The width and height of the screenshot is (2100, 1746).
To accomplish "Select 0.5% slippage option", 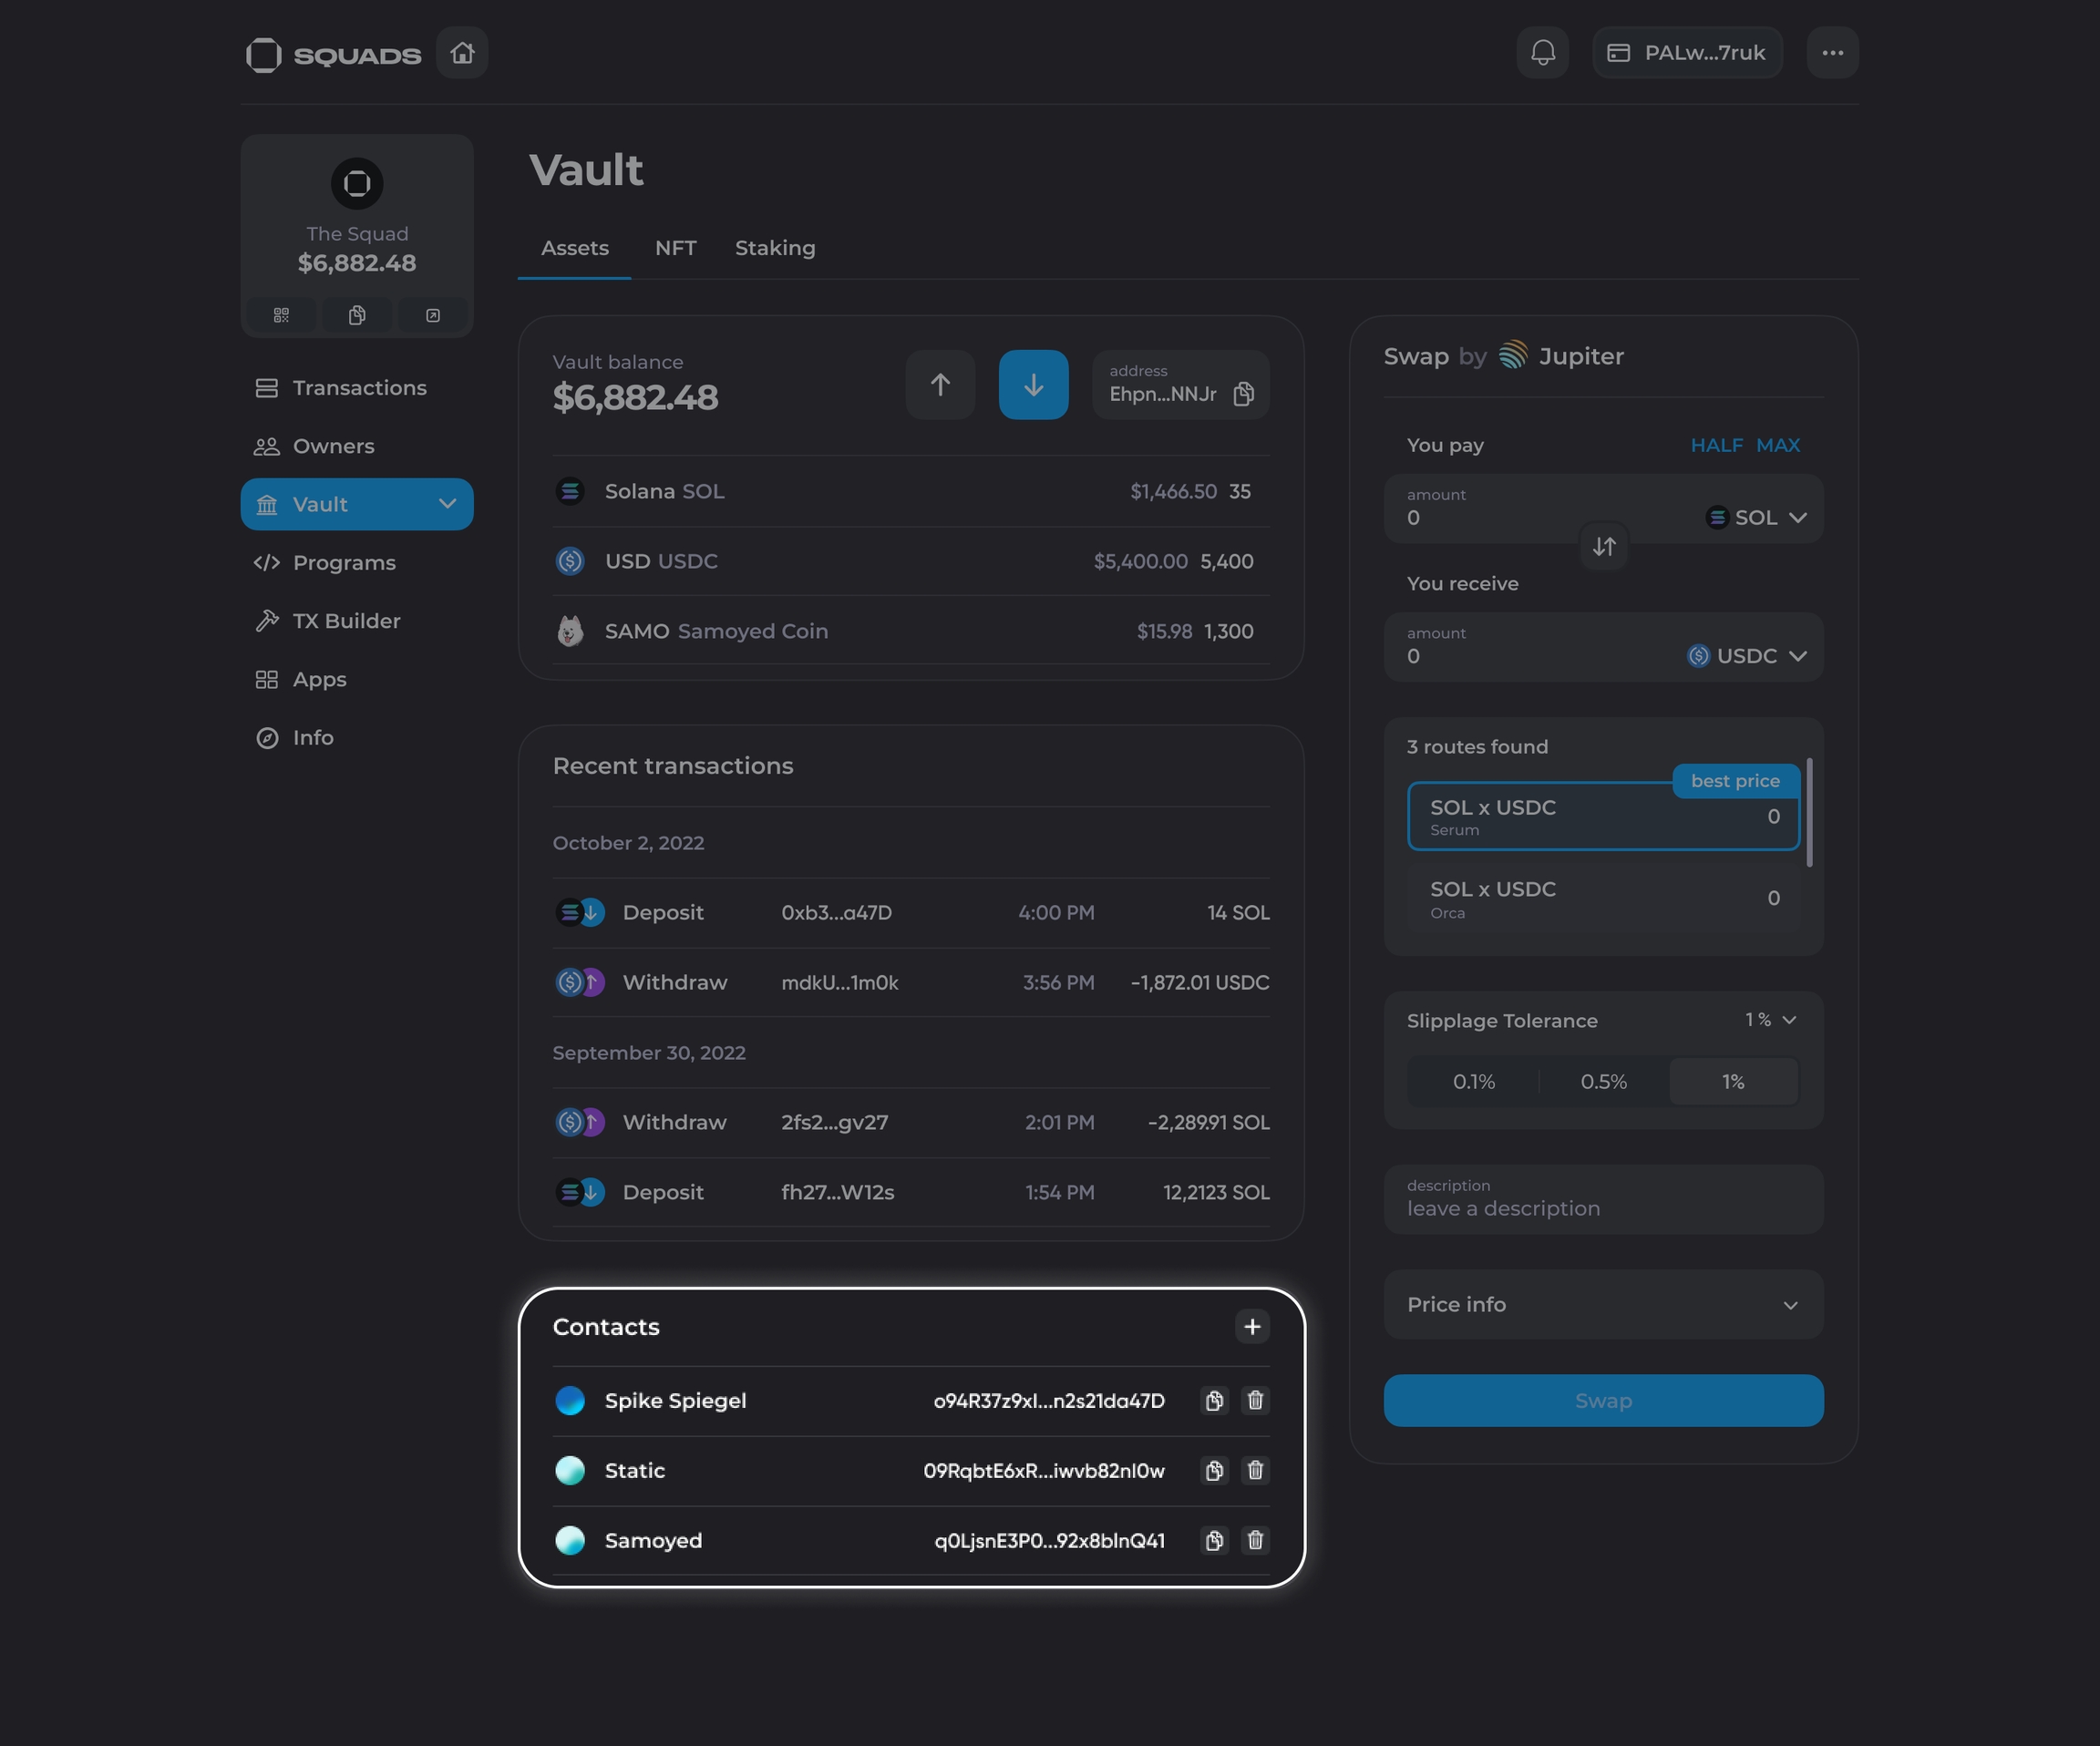I will click(x=1603, y=1082).
